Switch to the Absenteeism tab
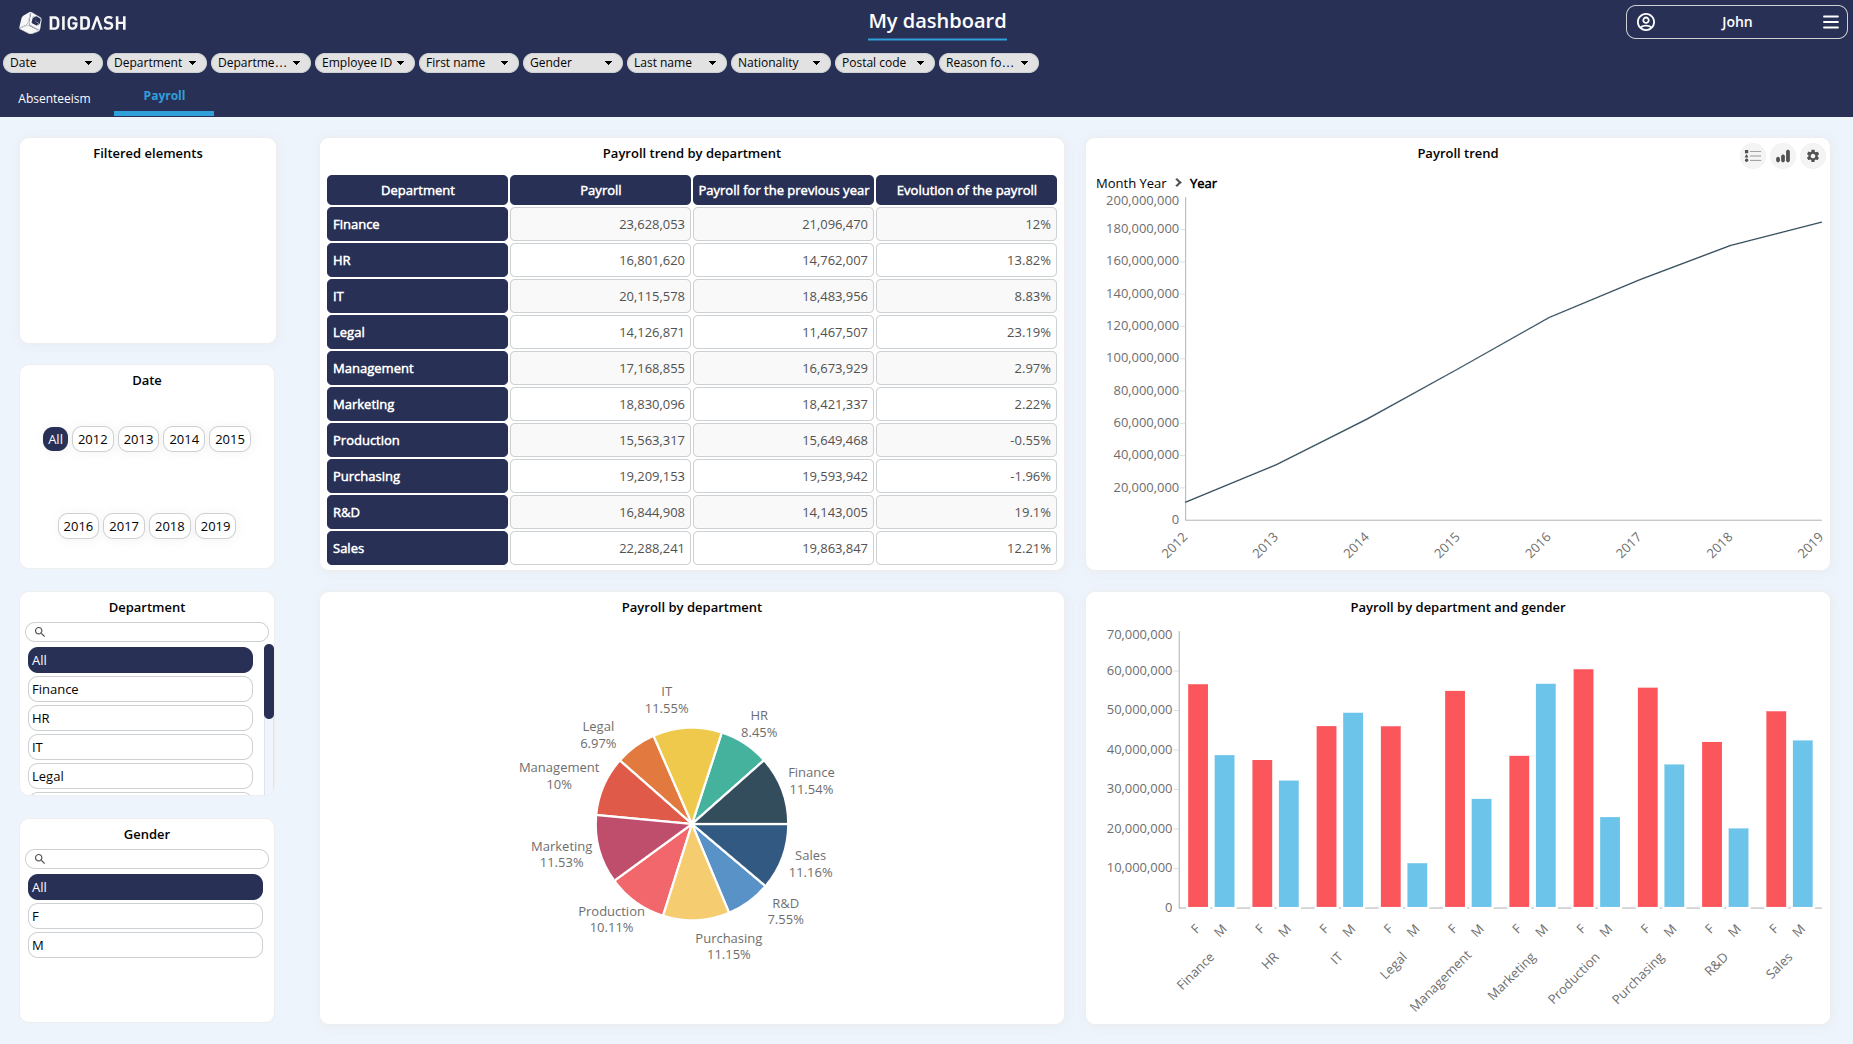The image size is (1853, 1044). click(54, 98)
